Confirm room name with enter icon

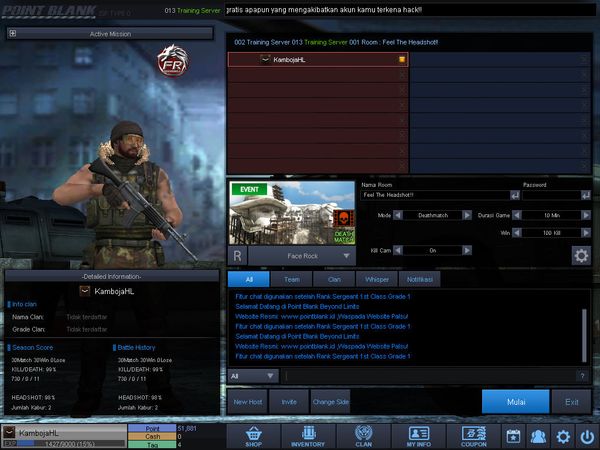(515, 195)
